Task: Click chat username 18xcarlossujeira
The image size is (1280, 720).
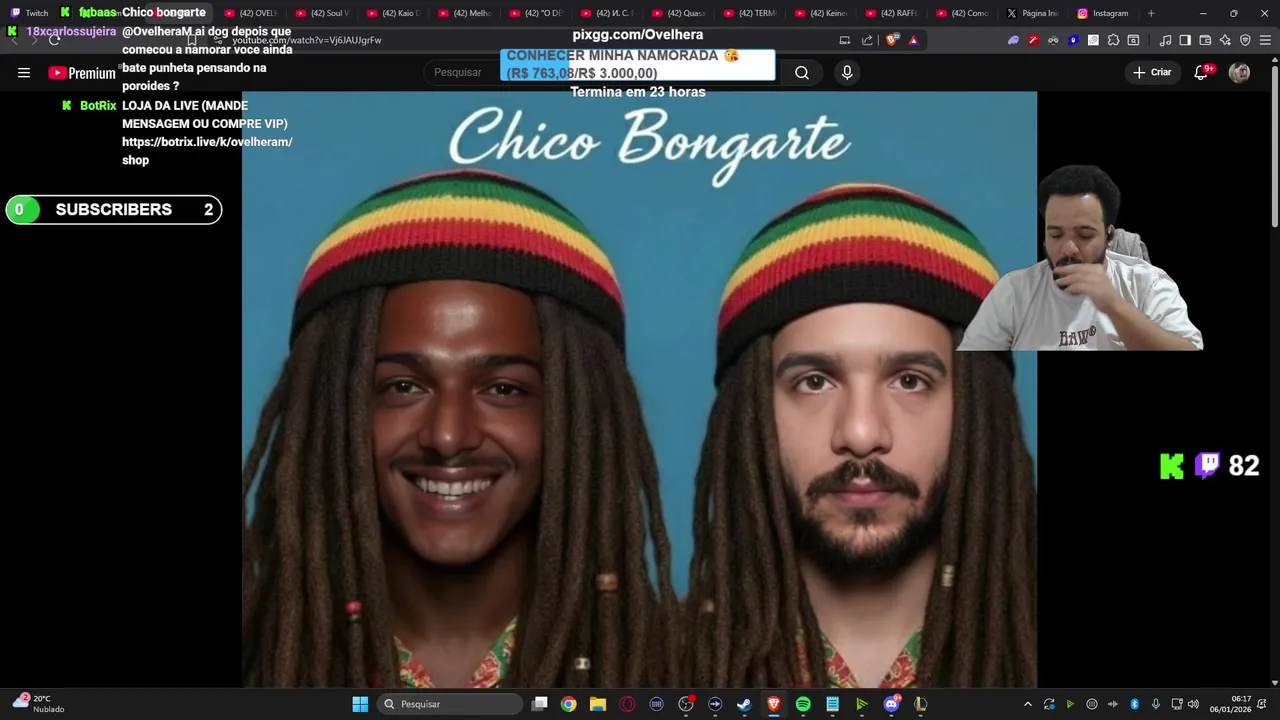Action: (x=71, y=32)
